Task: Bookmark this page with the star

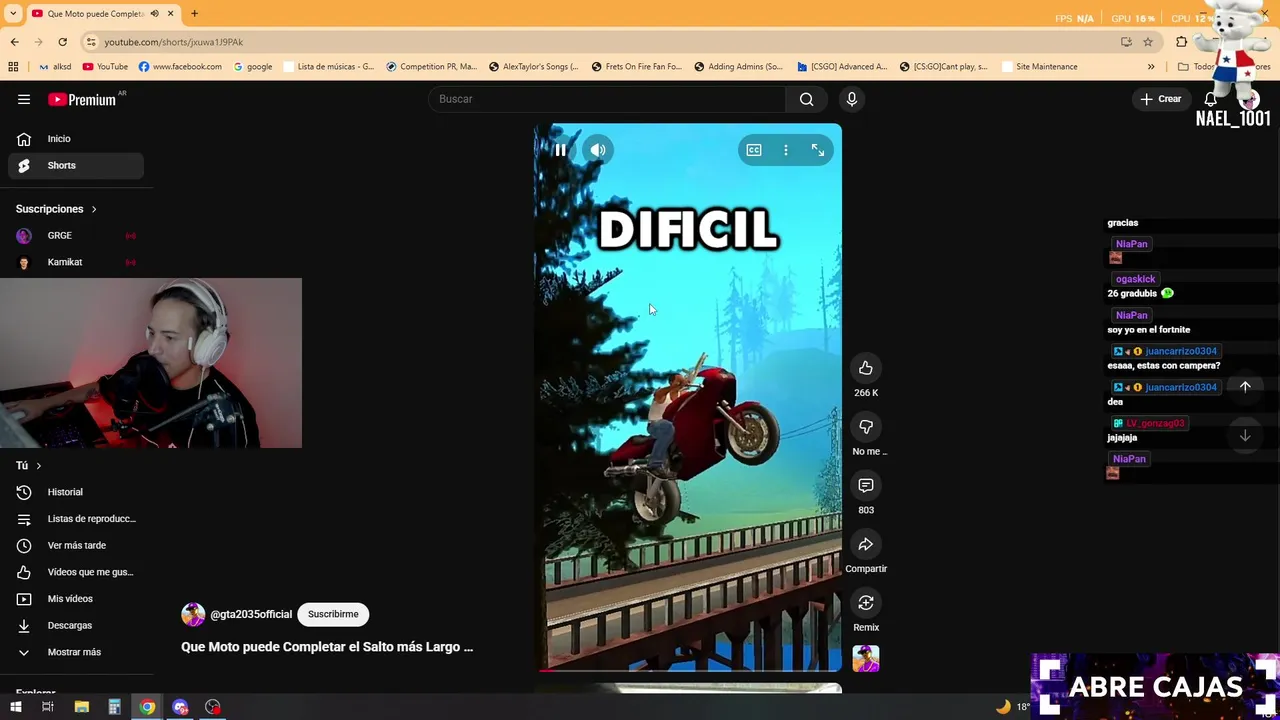Action: [1148, 42]
